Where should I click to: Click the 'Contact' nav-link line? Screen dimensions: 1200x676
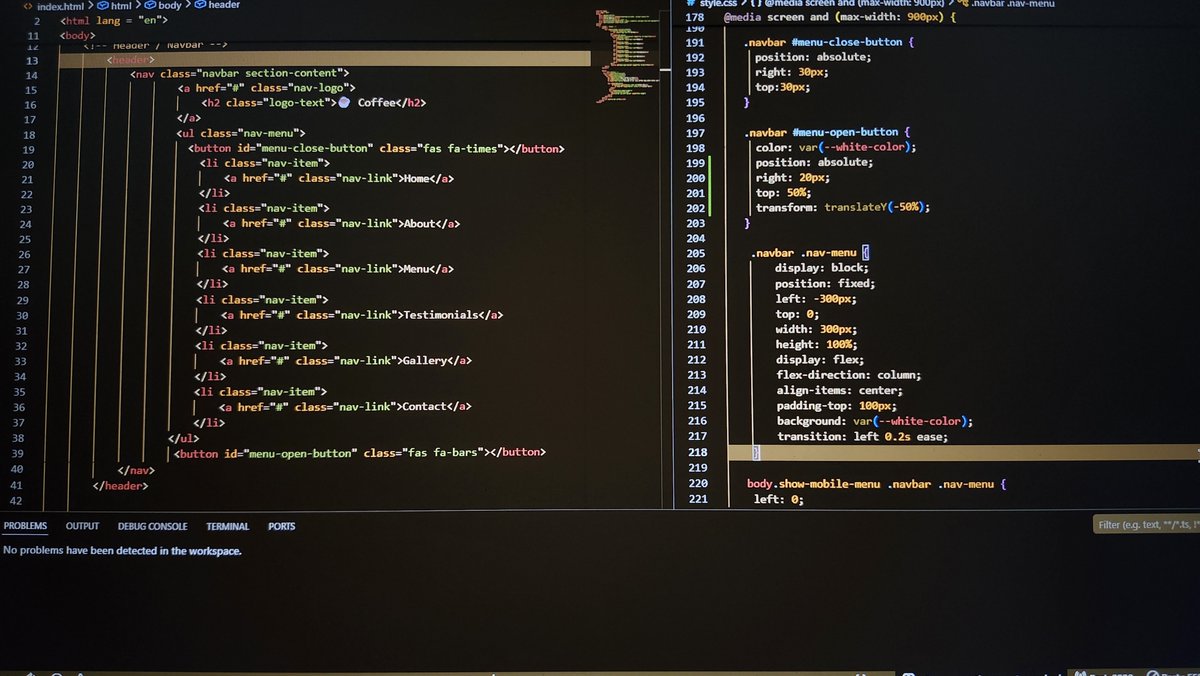pyautogui.click(x=345, y=406)
